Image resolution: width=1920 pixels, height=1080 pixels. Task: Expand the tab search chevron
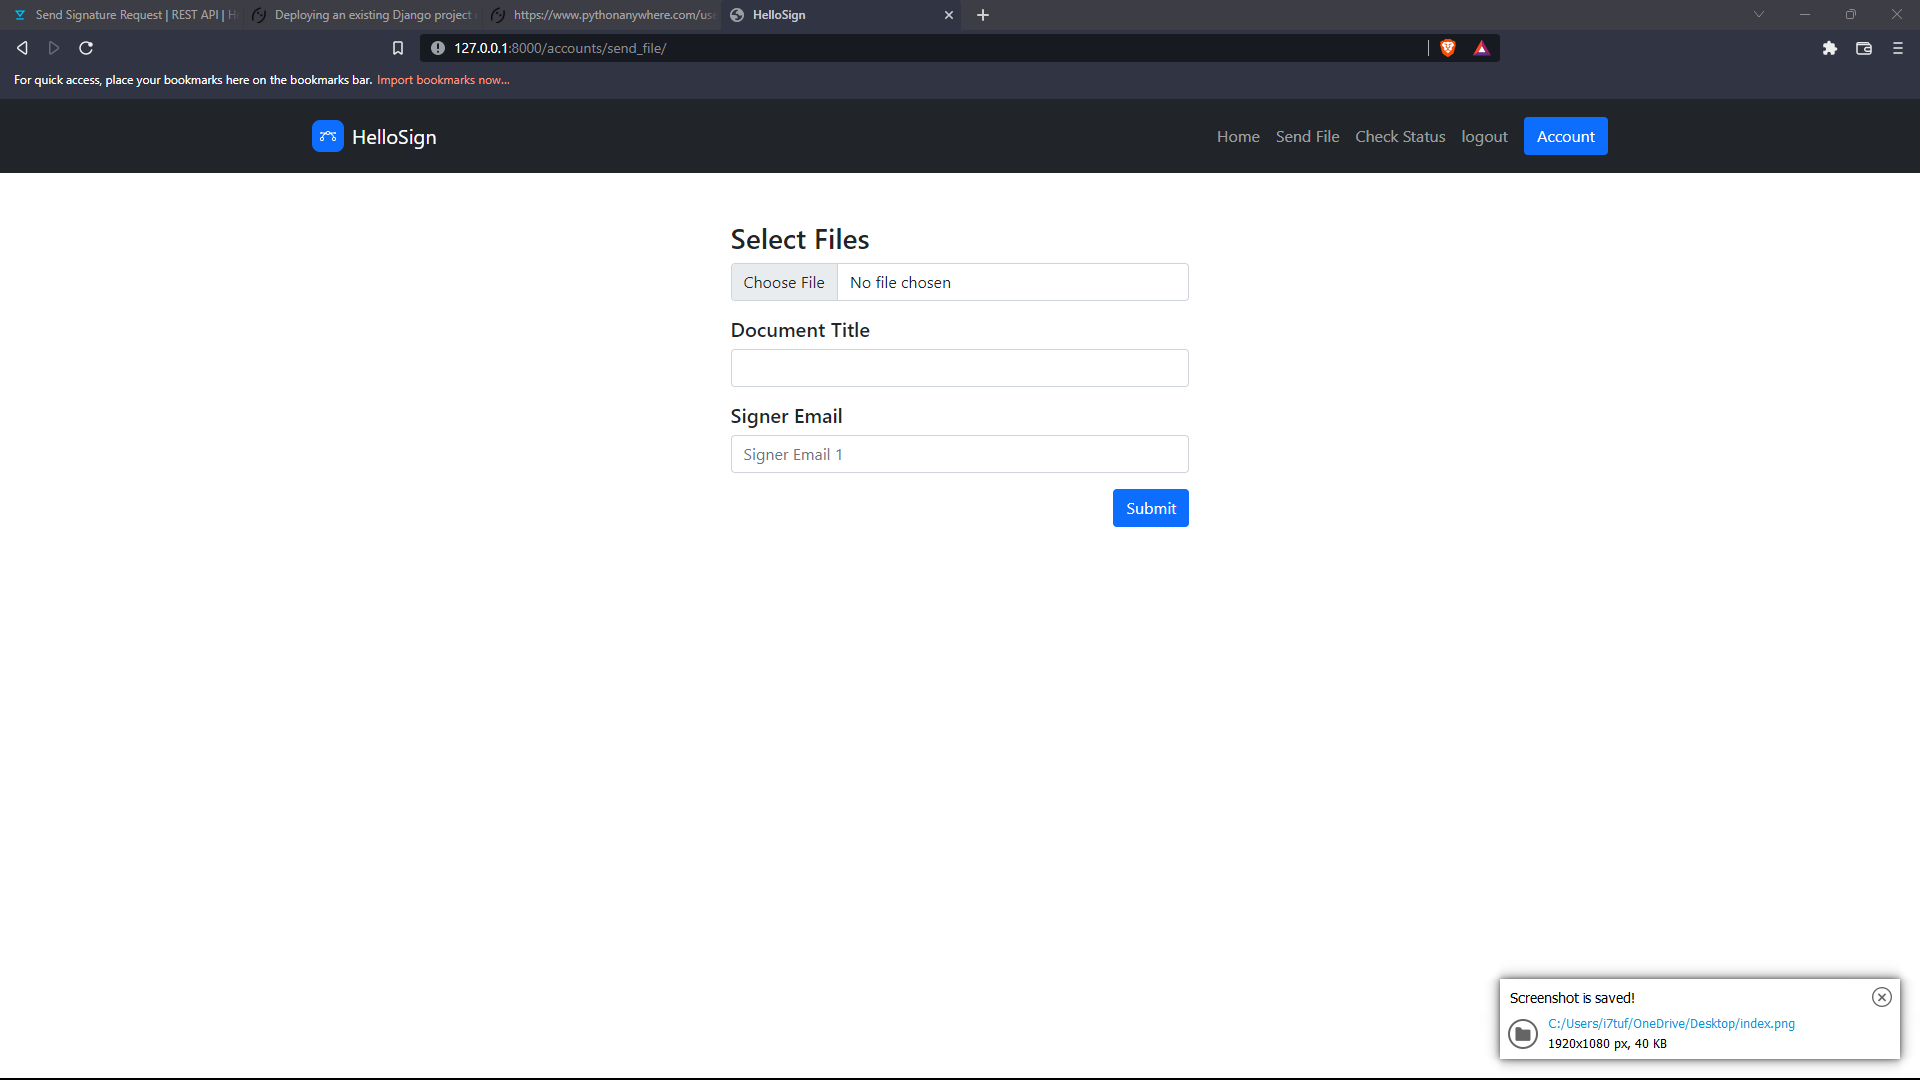[x=1758, y=15]
